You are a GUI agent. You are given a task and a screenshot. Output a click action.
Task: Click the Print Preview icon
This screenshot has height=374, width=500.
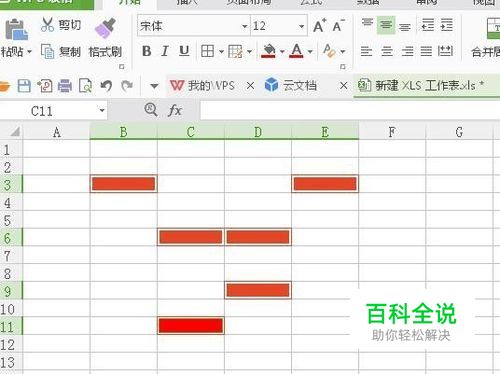pos(85,86)
